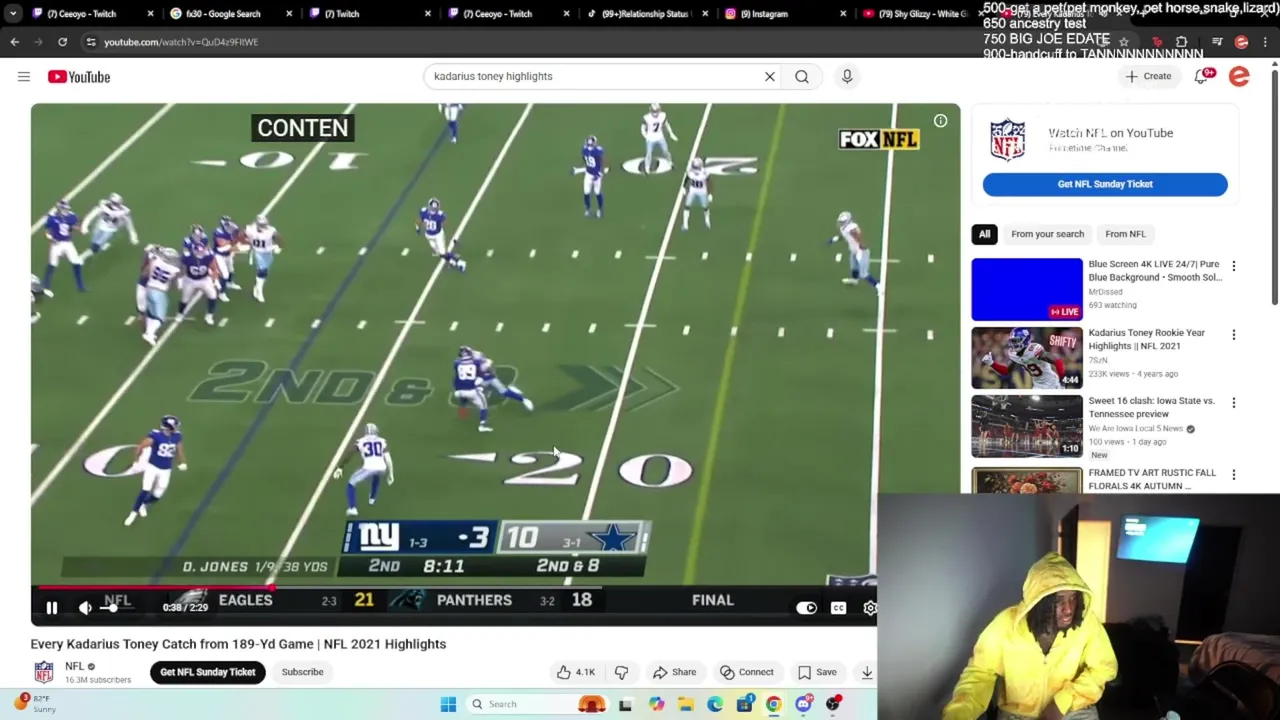This screenshot has height=720, width=1280.
Task: Open the Windows Start menu
Action: [x=448, y=704]
